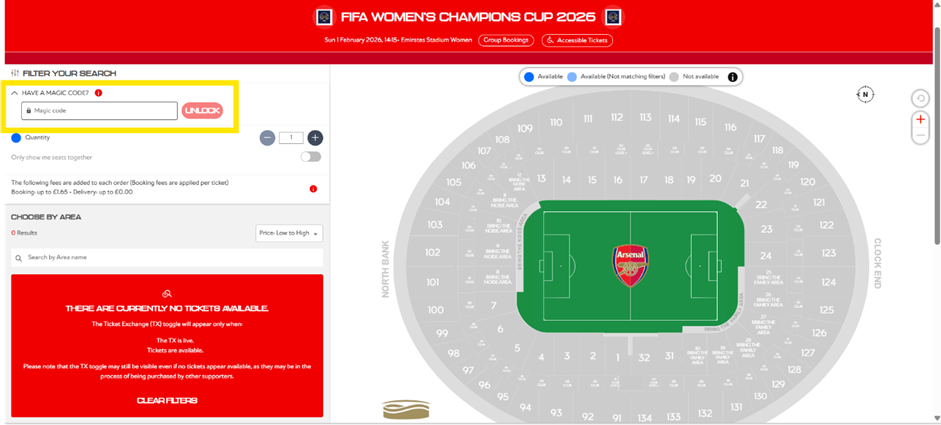Screen dimensions: 941x425
Task: Open Accessible Tickets link in header
Action: (577, 40)
